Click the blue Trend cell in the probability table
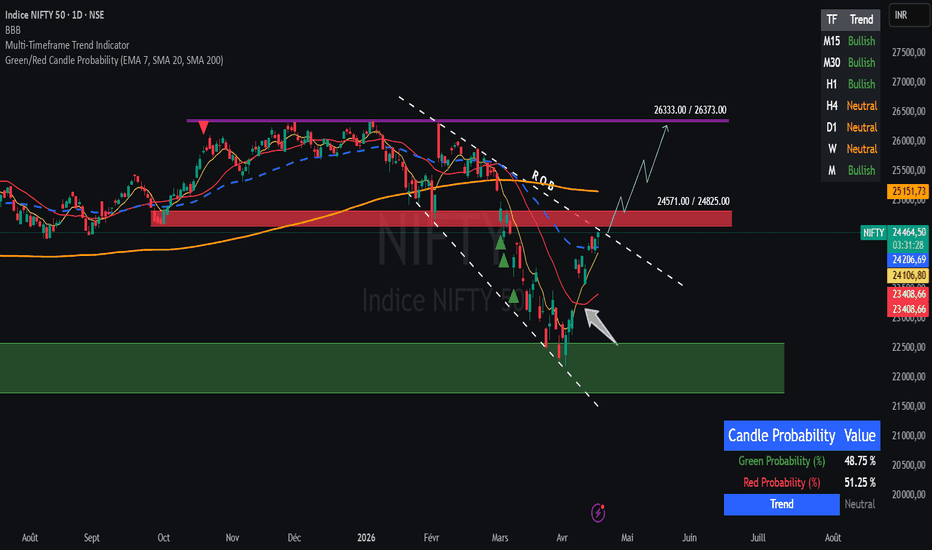 782,504
